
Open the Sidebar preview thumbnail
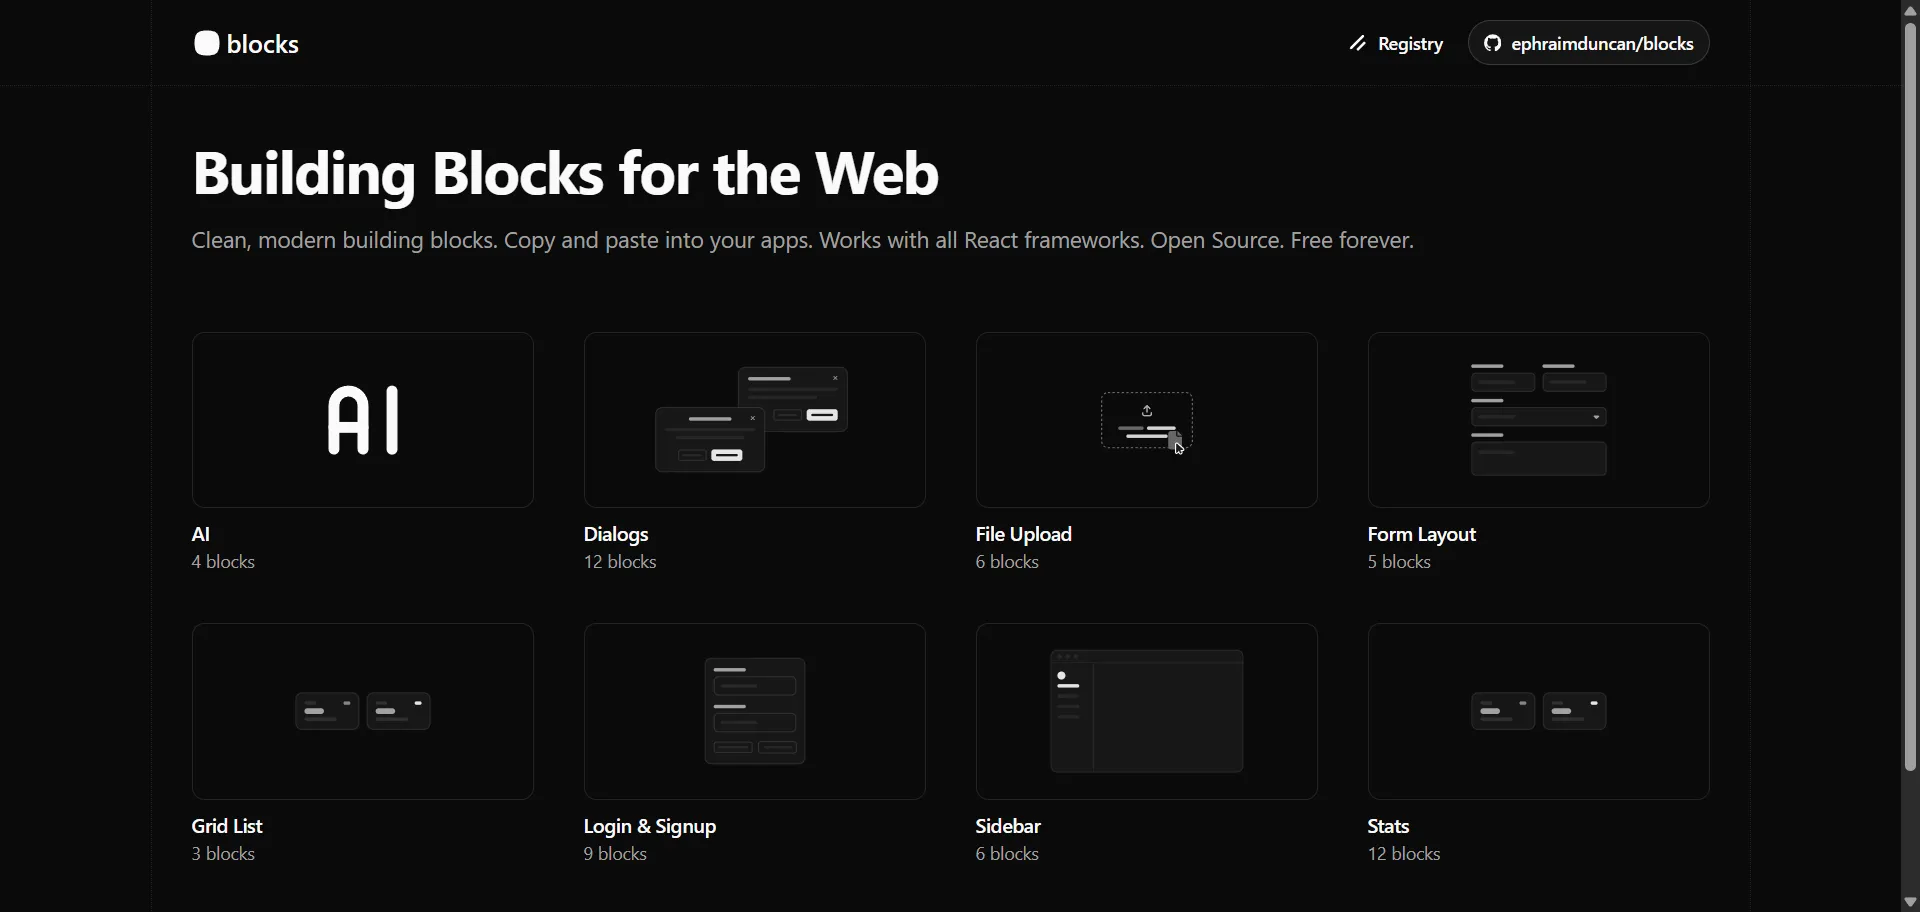pyautogui.click(x=1147, y=712)
